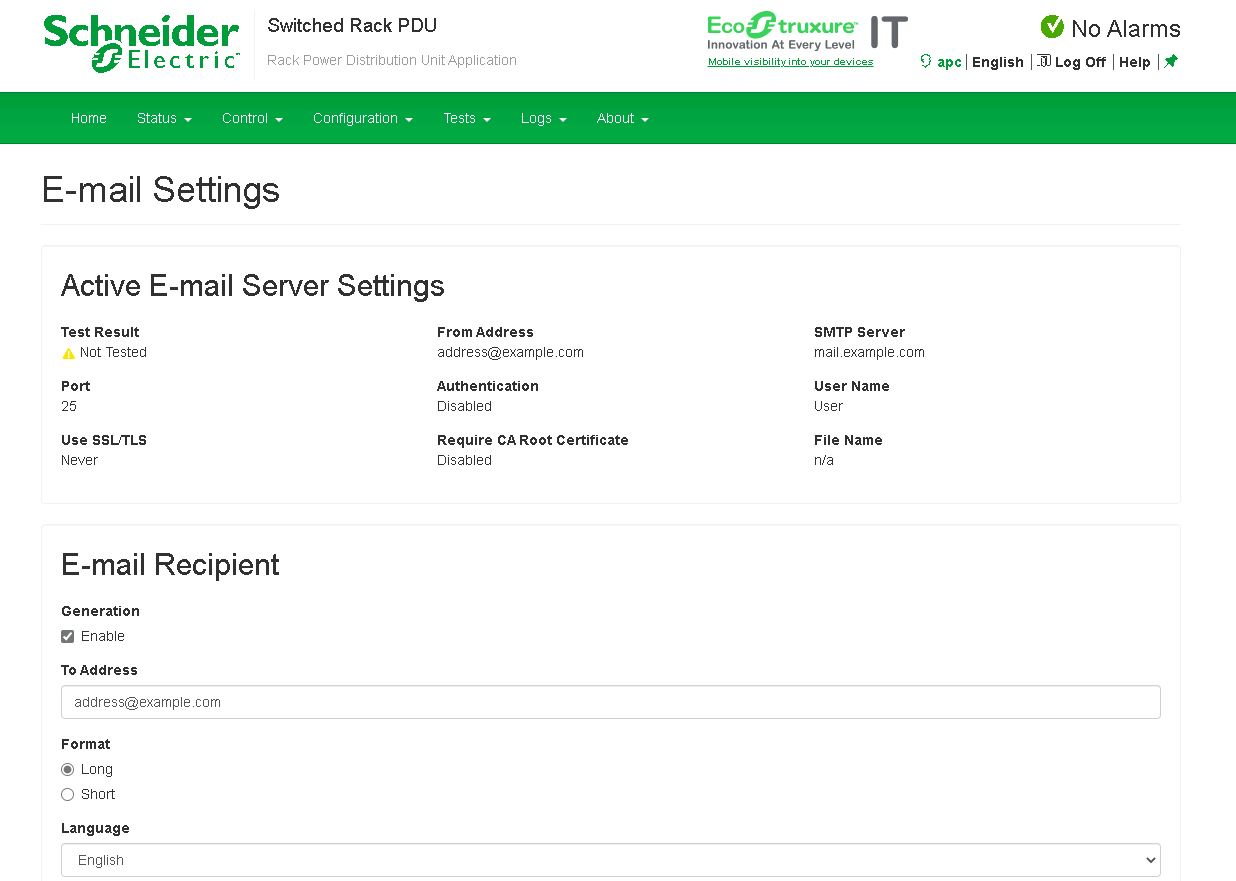Image resolution: width=1236 pixels, height=881 pixels.
Task: Expand the About menu
Action: [623, 118]
